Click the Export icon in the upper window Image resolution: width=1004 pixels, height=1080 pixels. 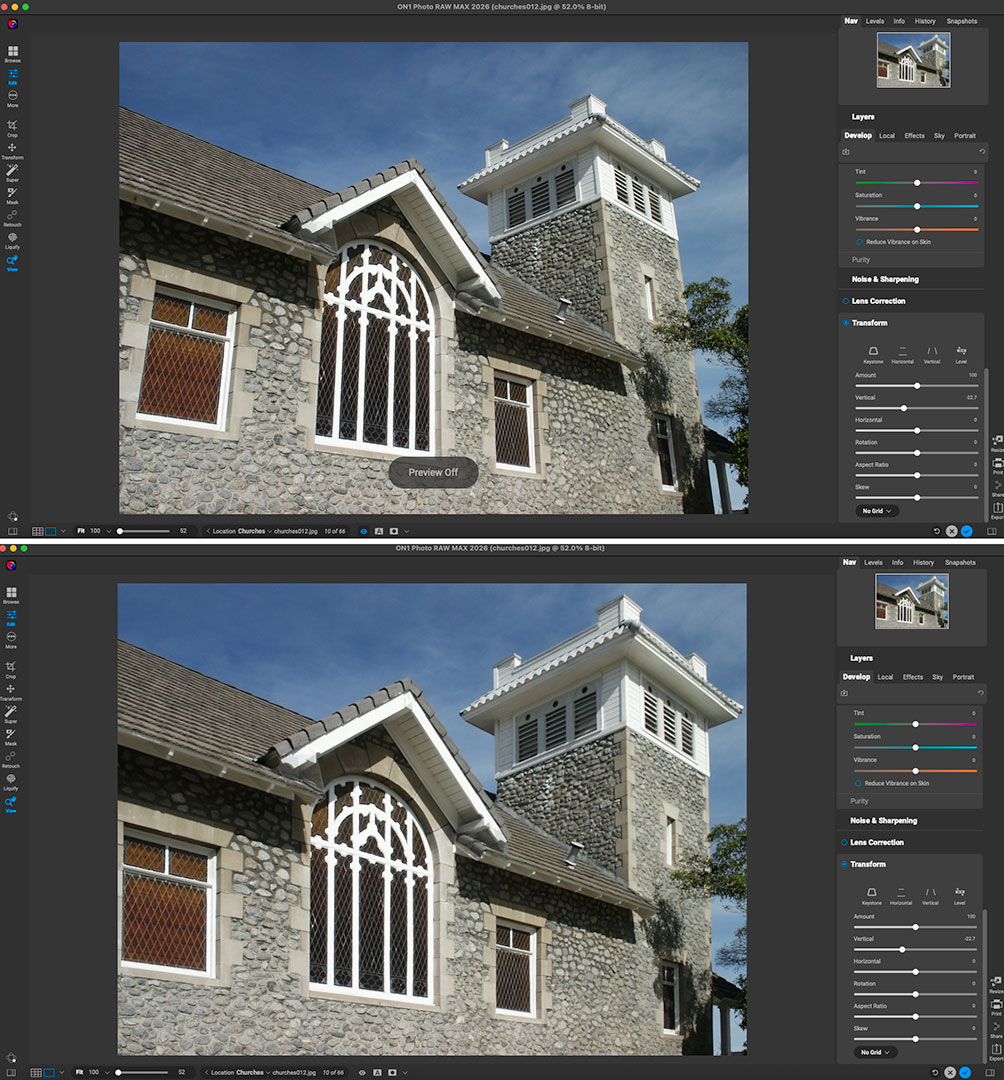(x=997, y=509)
